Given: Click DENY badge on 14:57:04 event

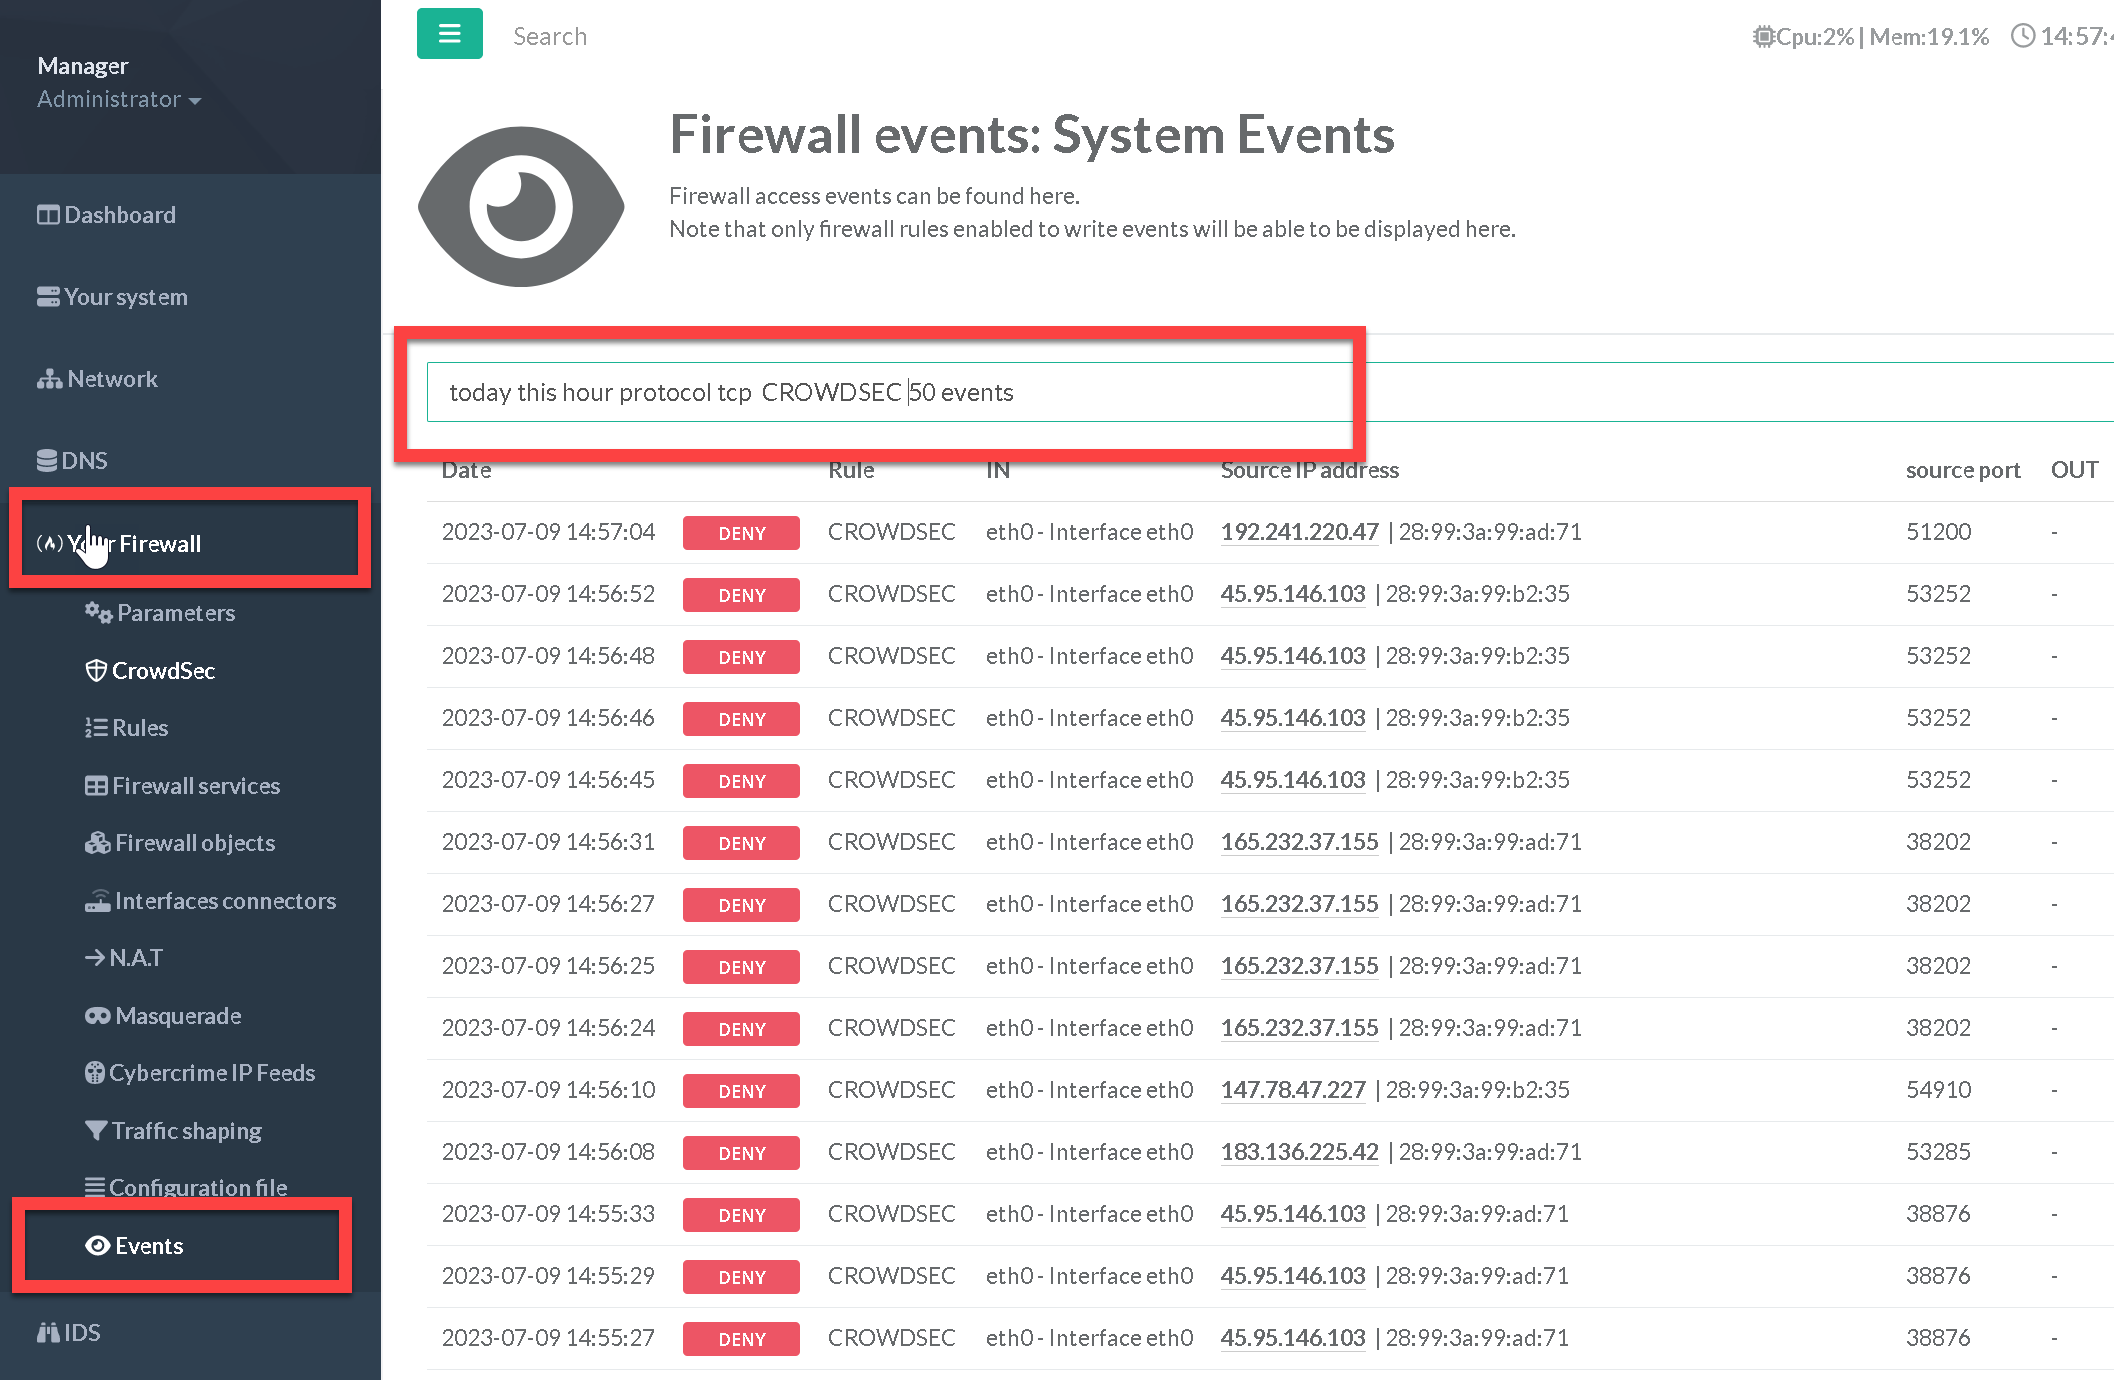Looking at the screenshot, I should 741,533.
